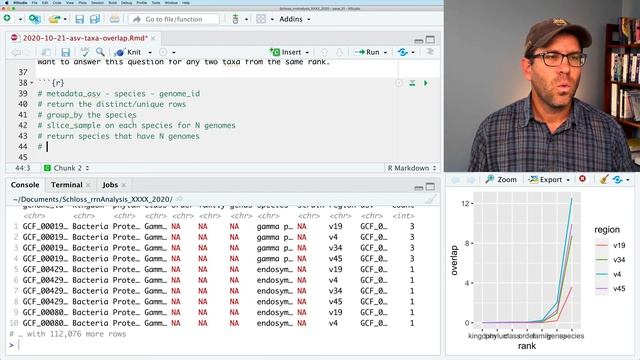Save current document in main toolbar
Screen dimensions: 640x360
80,19
